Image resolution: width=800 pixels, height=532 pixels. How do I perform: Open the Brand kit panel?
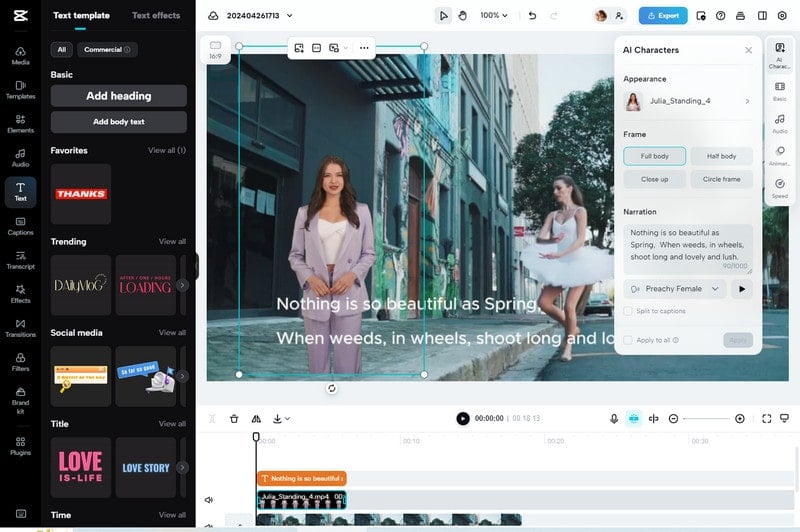20,400
